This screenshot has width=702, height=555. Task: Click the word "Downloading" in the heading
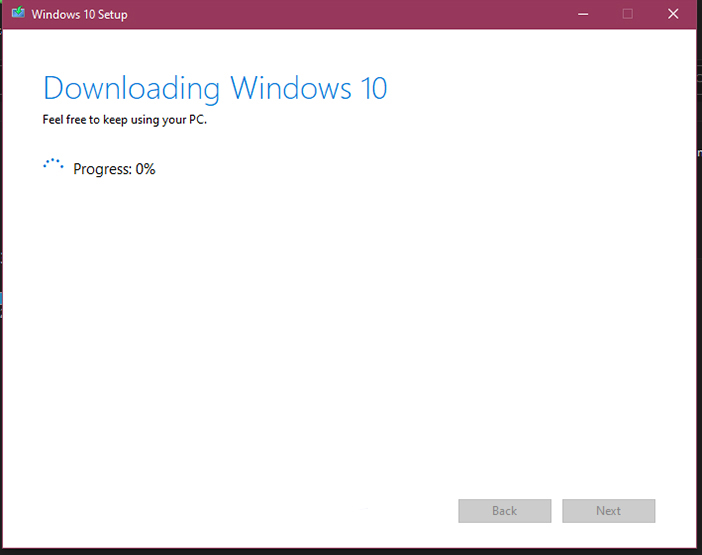132,88
